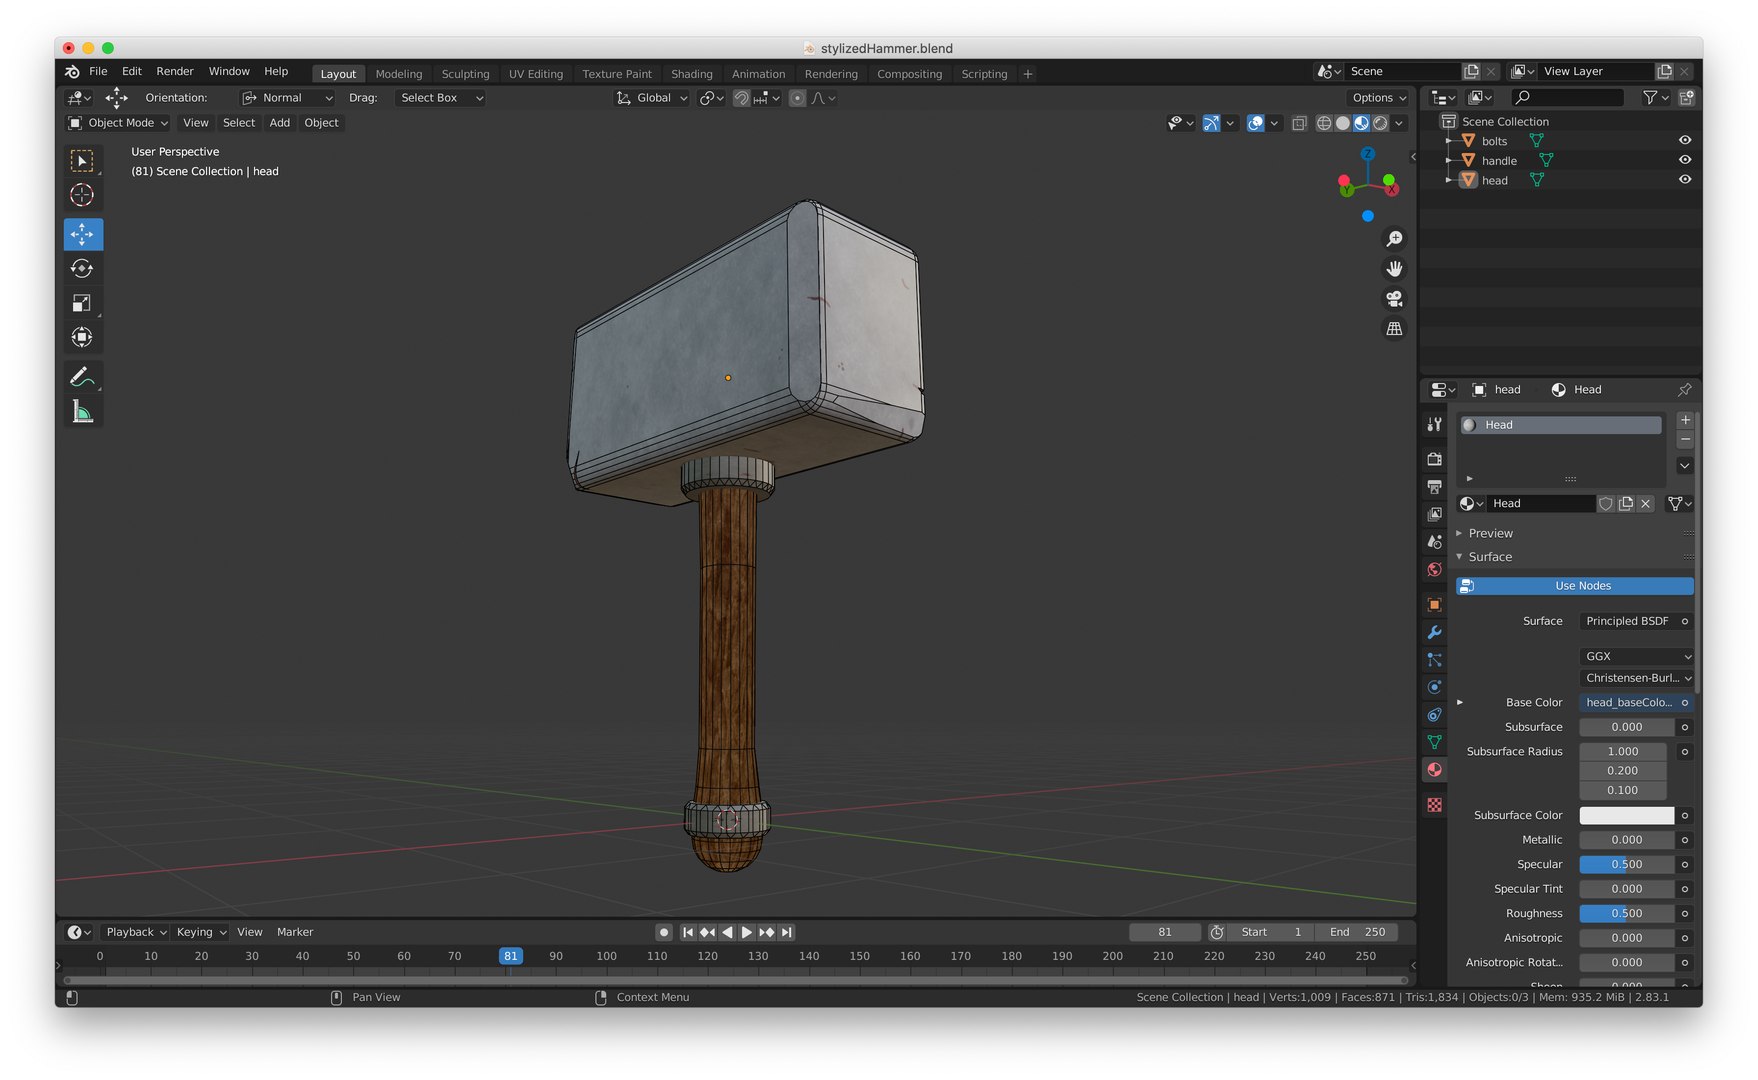The height and width of the screenshot is (1080, 1758).
Task: Open the Render properties tab
Action: pyautogui.click(x=1434, y=459)
